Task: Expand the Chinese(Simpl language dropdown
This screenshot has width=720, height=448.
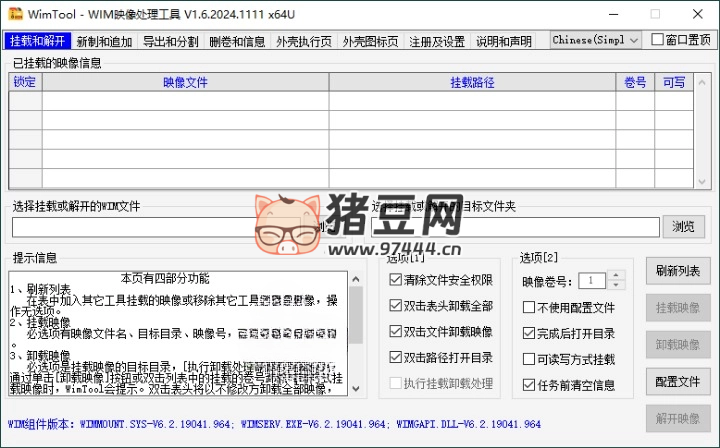Action: [x=596, y=40]
